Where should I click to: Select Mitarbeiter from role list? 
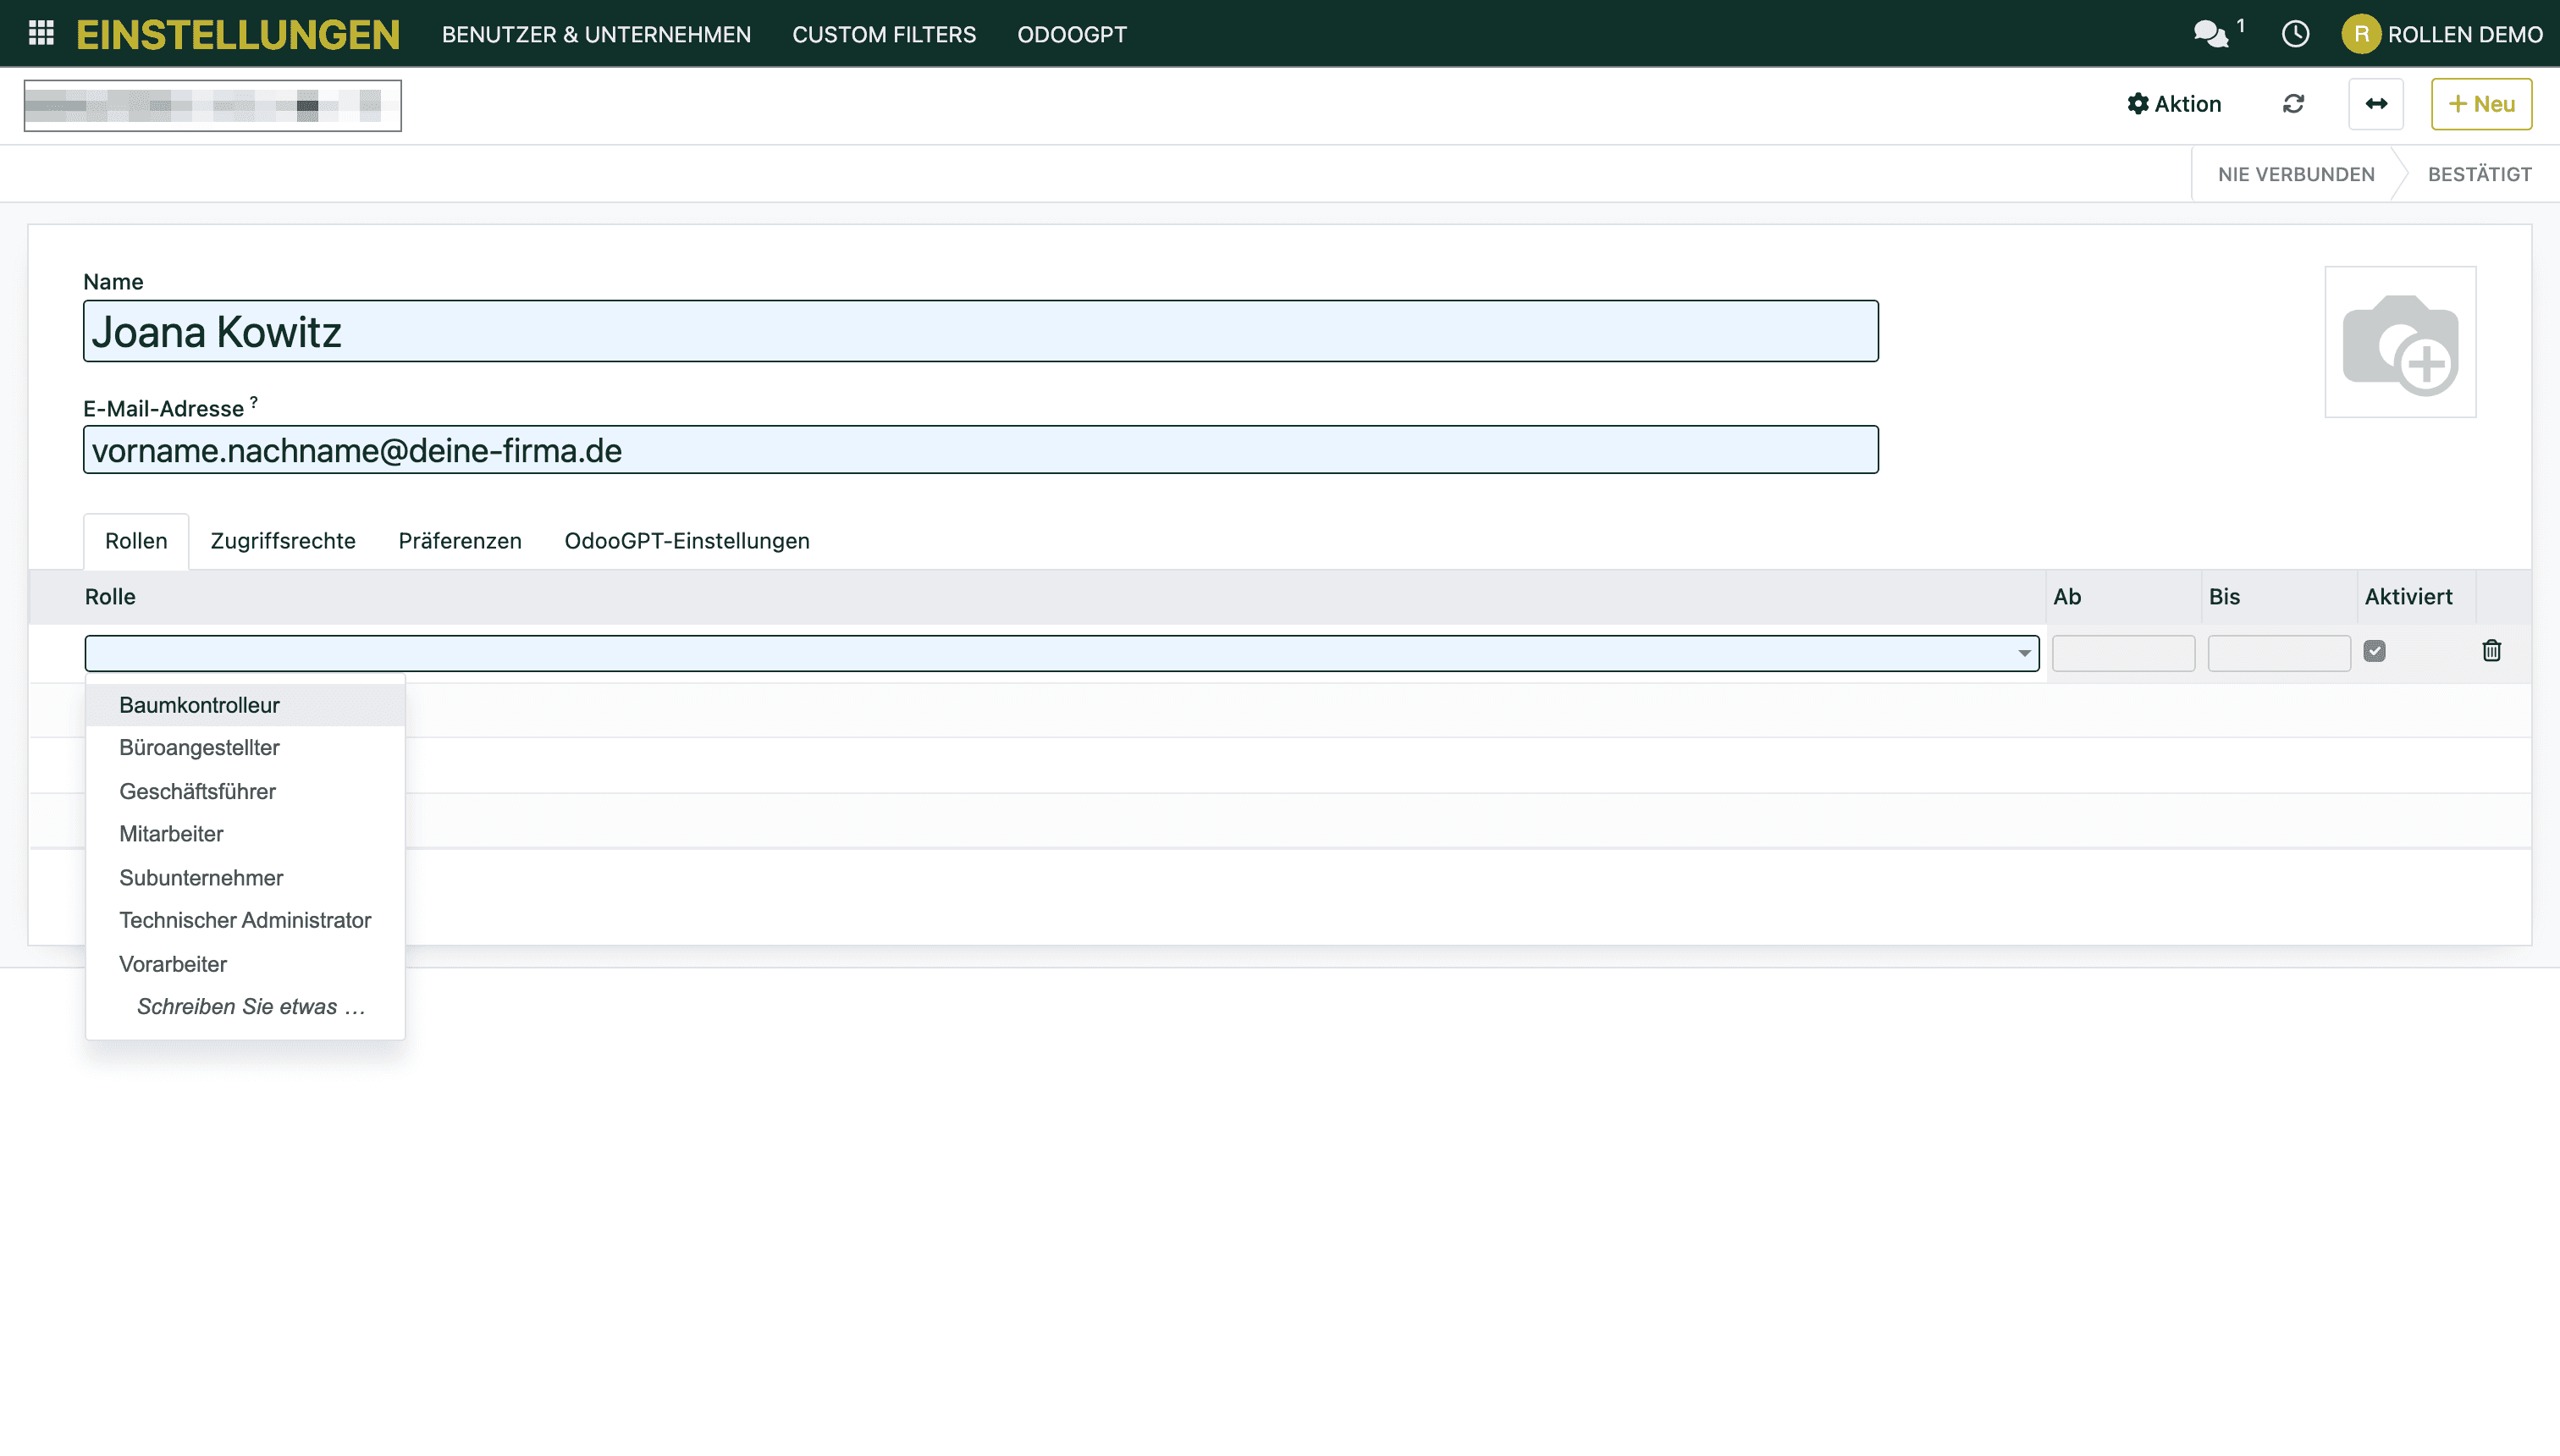tap(245, 834)
